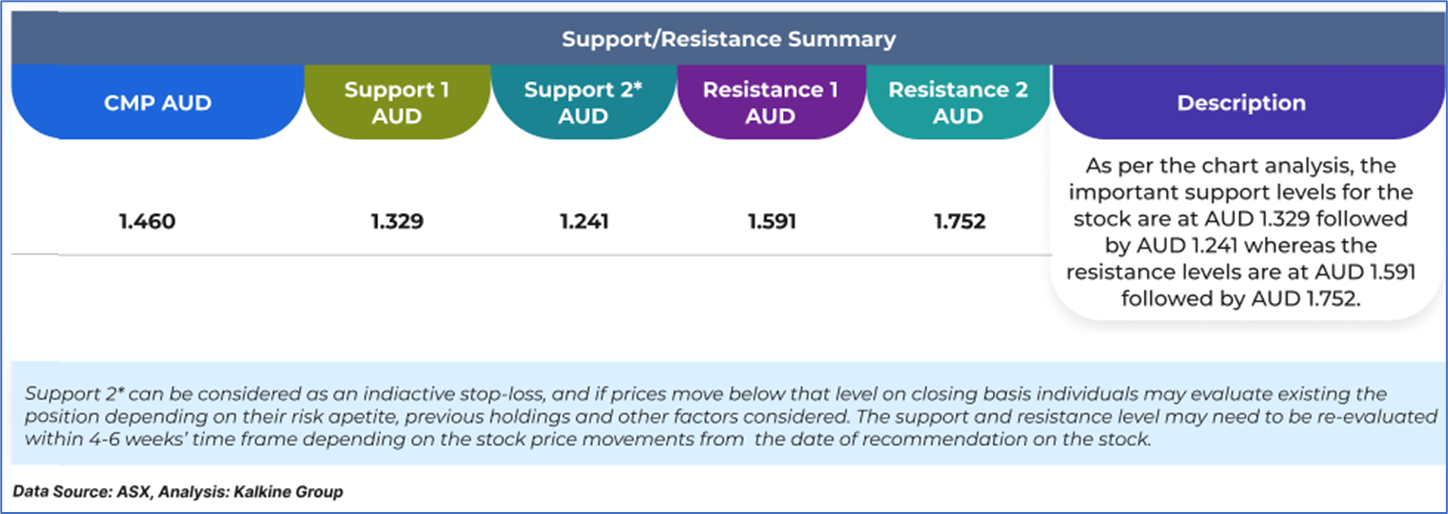The width and height of the screenshot is (1448, 514).
Task: Click the purple Resistance 1 AUD header
Action: (770, 103)
